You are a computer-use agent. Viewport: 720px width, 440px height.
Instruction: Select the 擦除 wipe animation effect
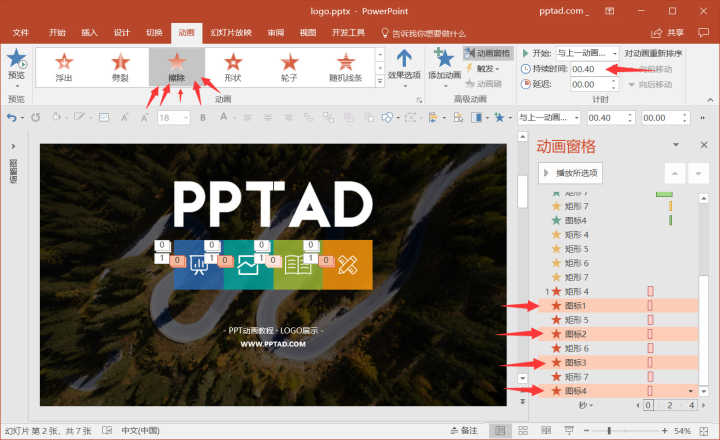pos(177,67)
